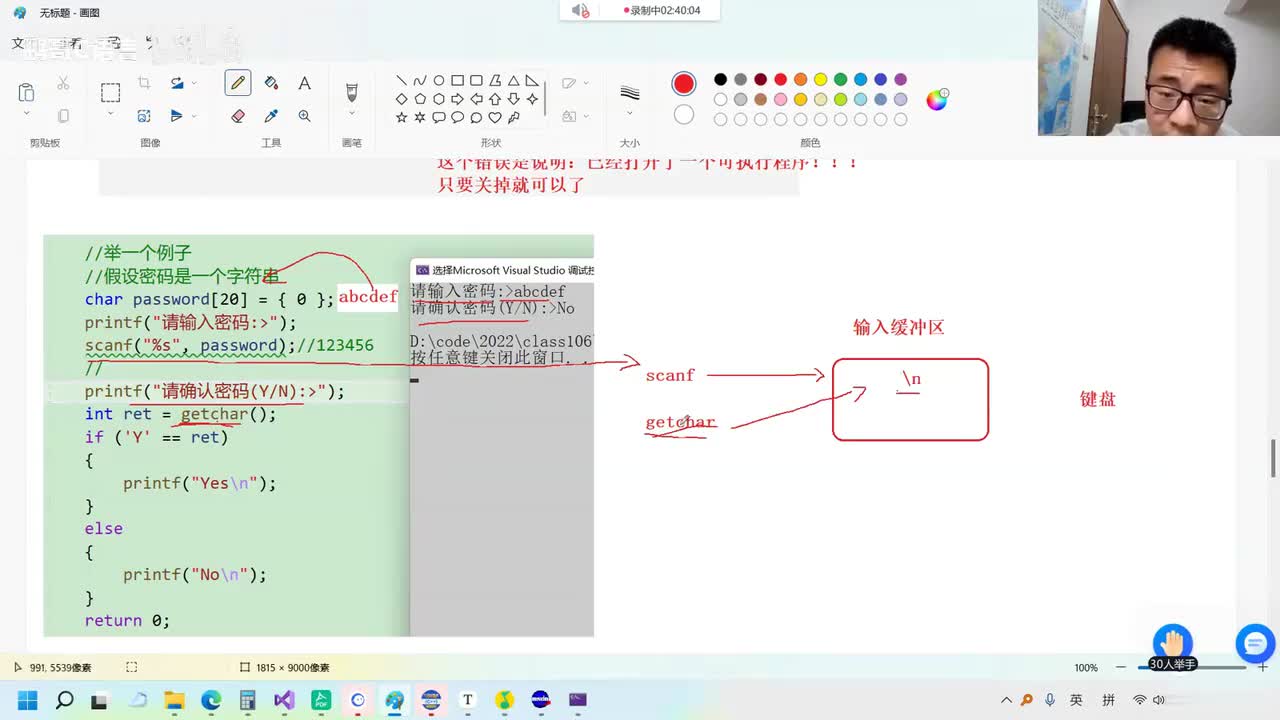Select the Eraser tool
Screen dimensions: 1280x720
238,116
